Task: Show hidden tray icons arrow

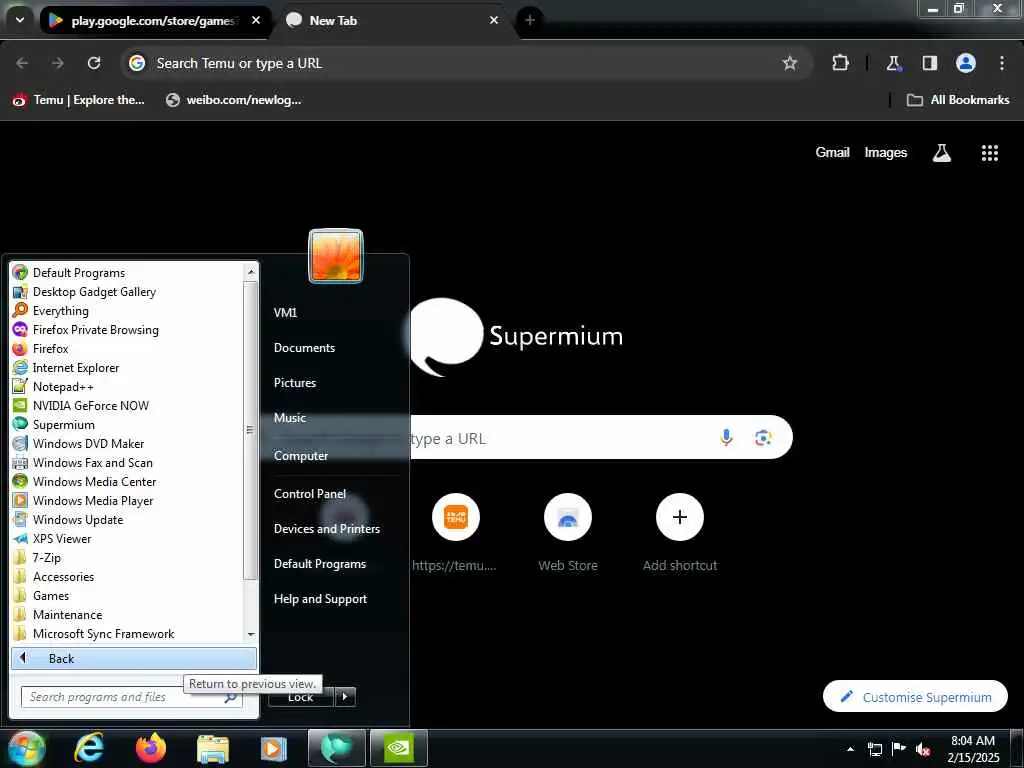Action: pos(850,749)
